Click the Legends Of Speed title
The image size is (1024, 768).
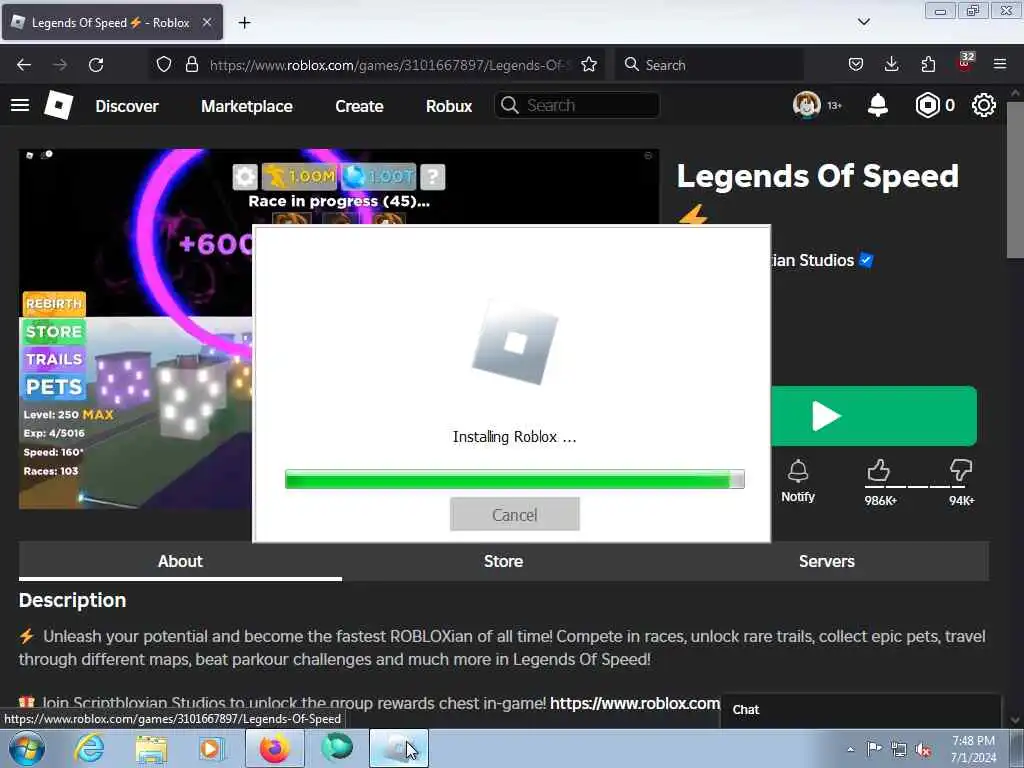click(x=818, y=176)
